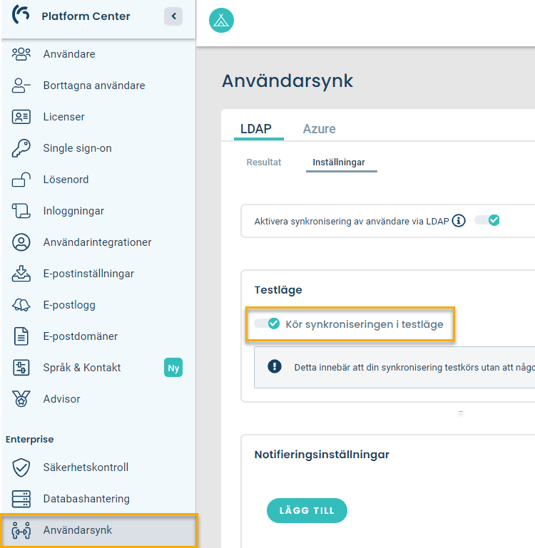Viewport: 535px width, 548px height.
Task: Switch to the Azure tab
Action: 319,129
